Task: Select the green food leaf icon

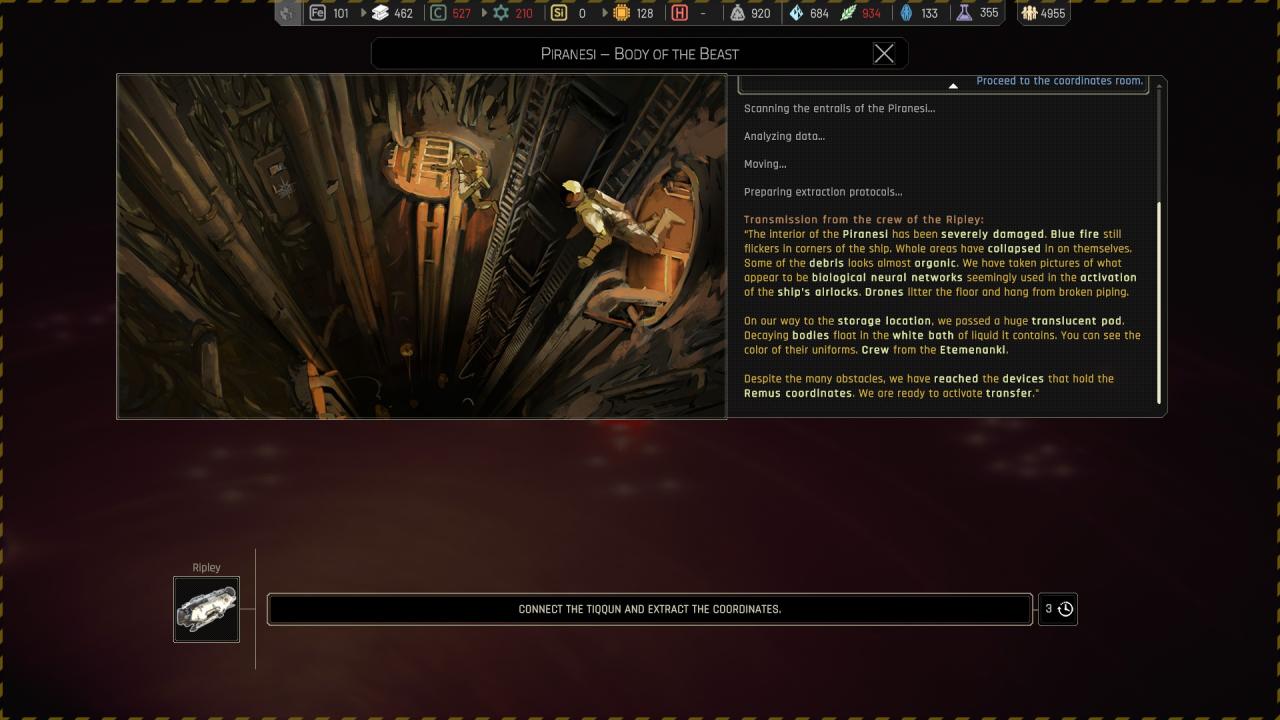Action: pyautogui.click(x=848, y=13)
